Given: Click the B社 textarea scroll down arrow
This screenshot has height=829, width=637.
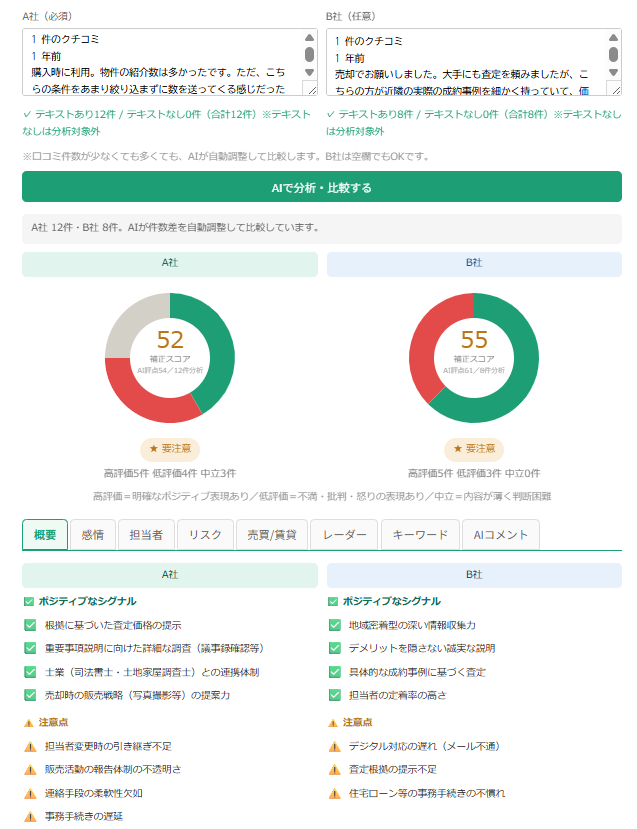Looking at the screenshot, I should 613,72.
